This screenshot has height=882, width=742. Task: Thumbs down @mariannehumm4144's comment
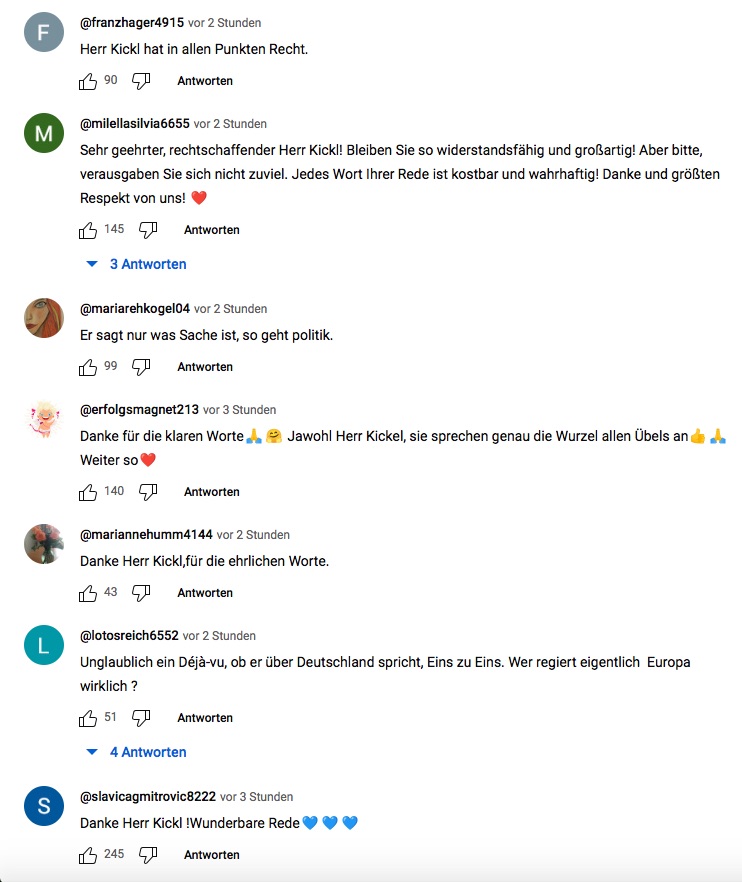point(141,593)
